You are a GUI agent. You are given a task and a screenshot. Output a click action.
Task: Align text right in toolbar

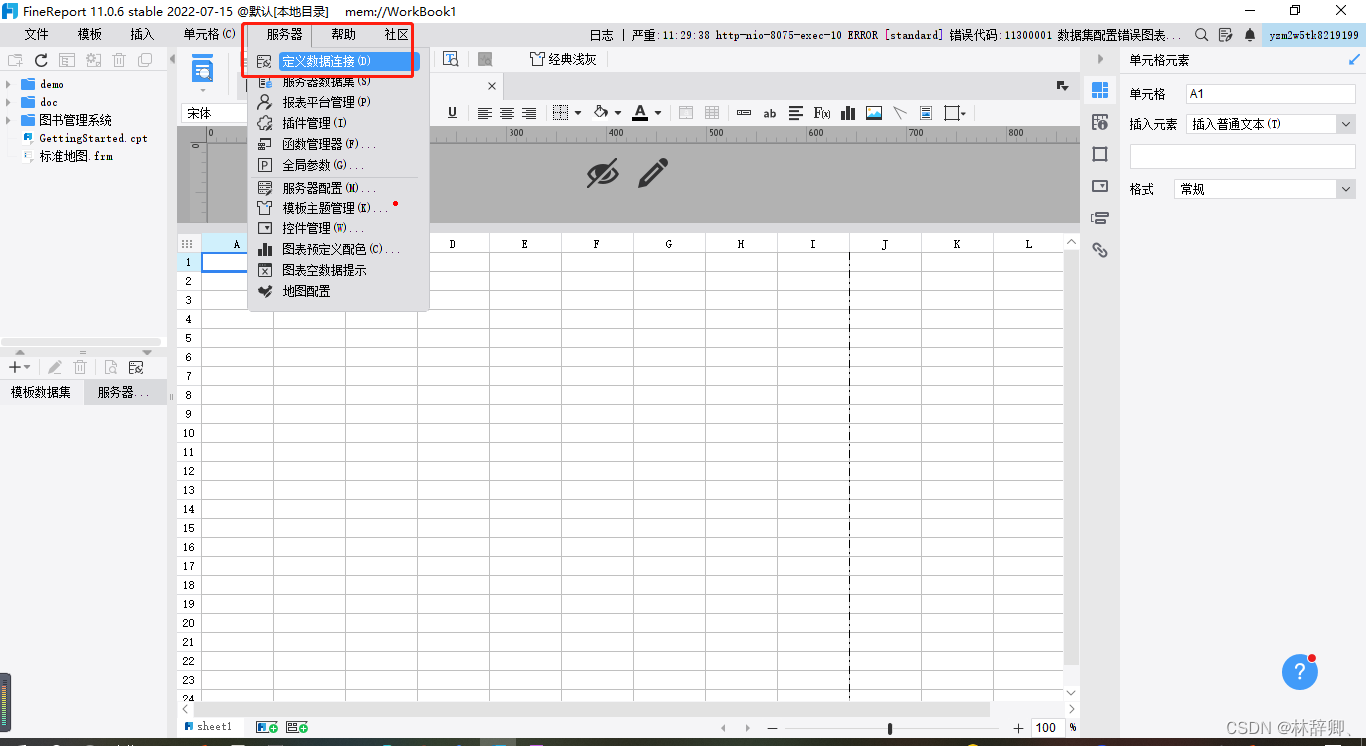click(529, 113)
